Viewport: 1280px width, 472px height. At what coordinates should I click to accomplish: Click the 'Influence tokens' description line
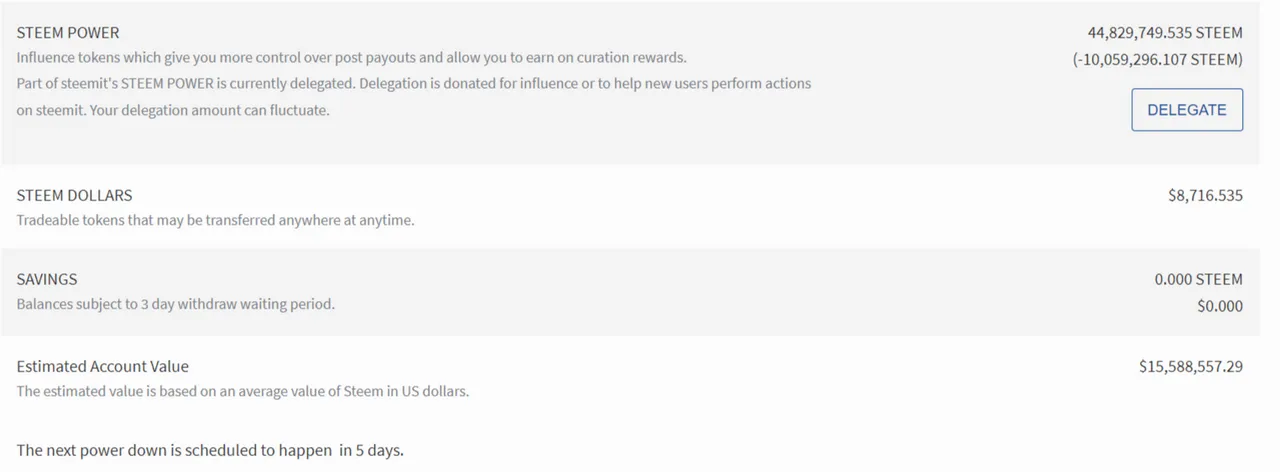point(351,58)
